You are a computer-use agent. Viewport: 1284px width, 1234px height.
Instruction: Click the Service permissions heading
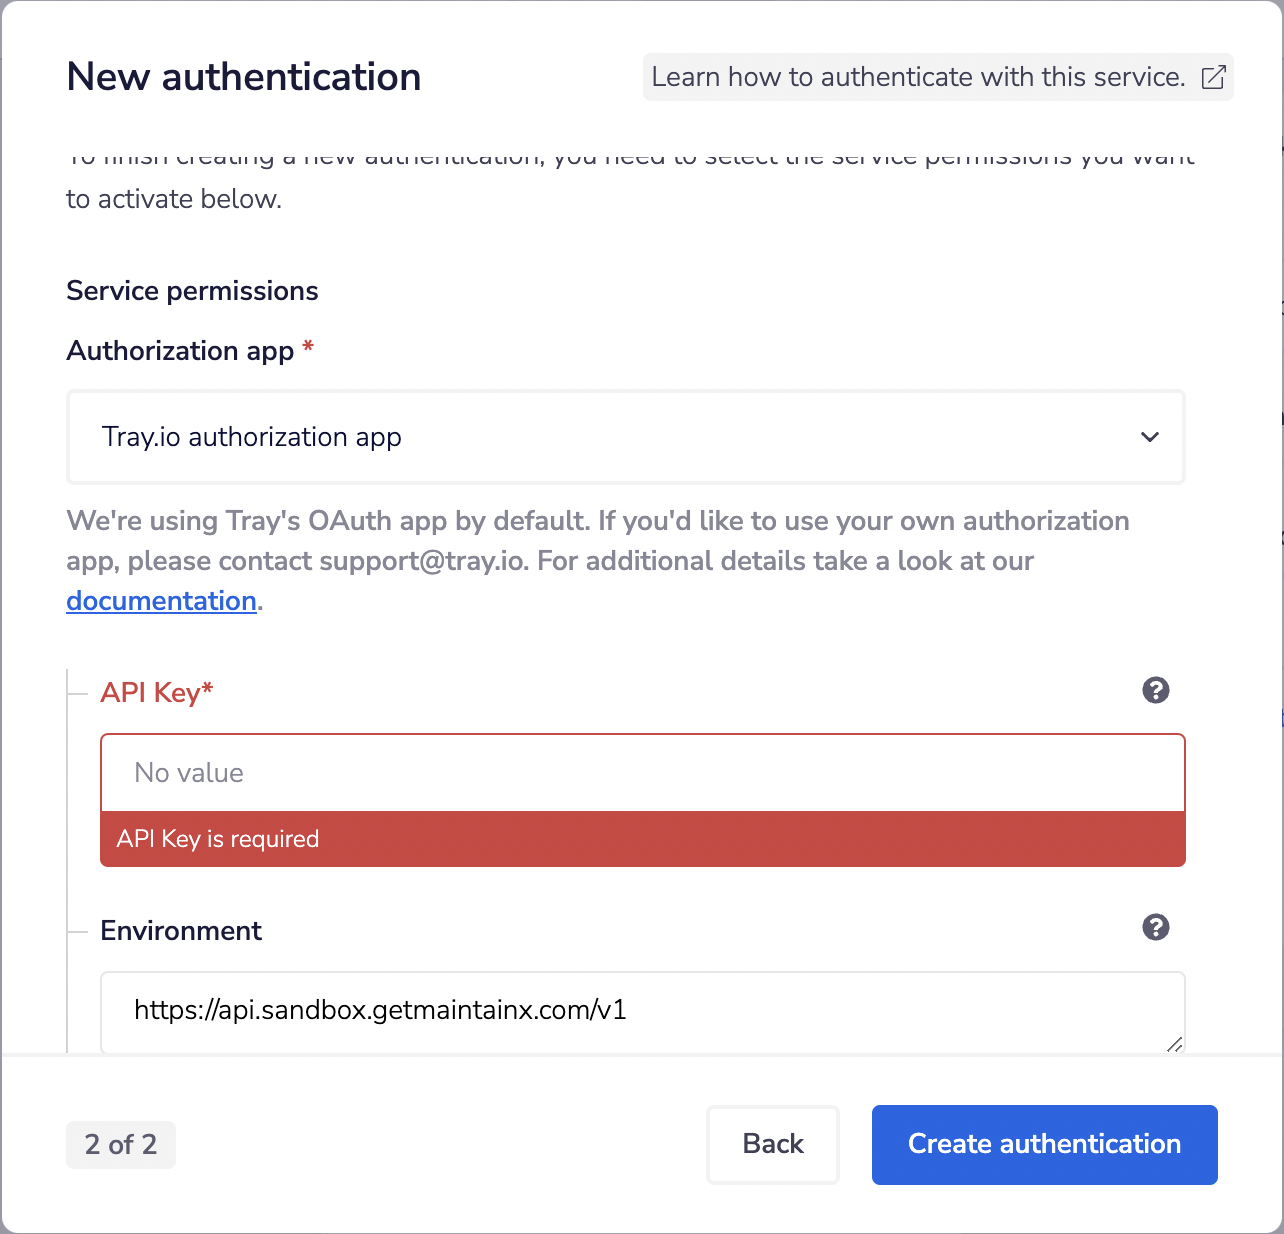(192, 291)
